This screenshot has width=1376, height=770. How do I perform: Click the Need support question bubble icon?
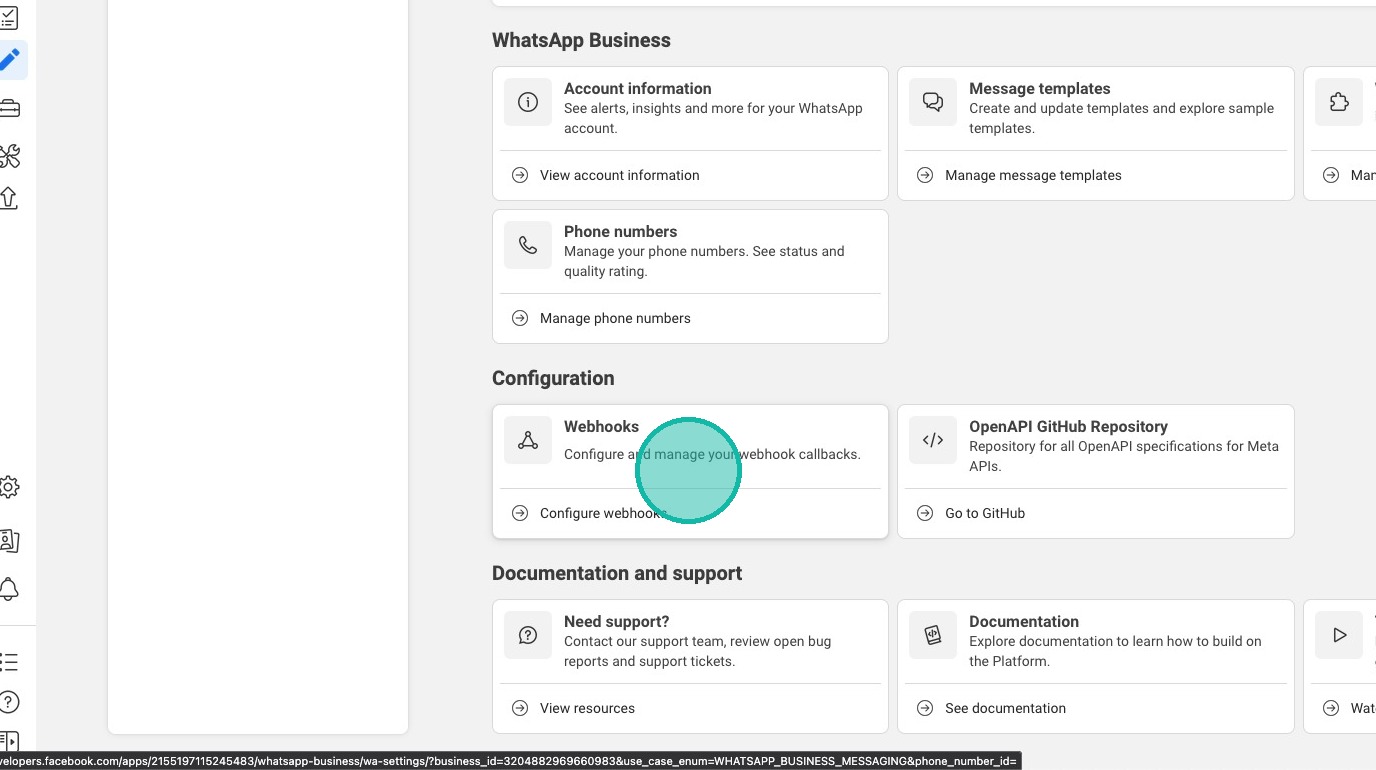coord(528,635)
